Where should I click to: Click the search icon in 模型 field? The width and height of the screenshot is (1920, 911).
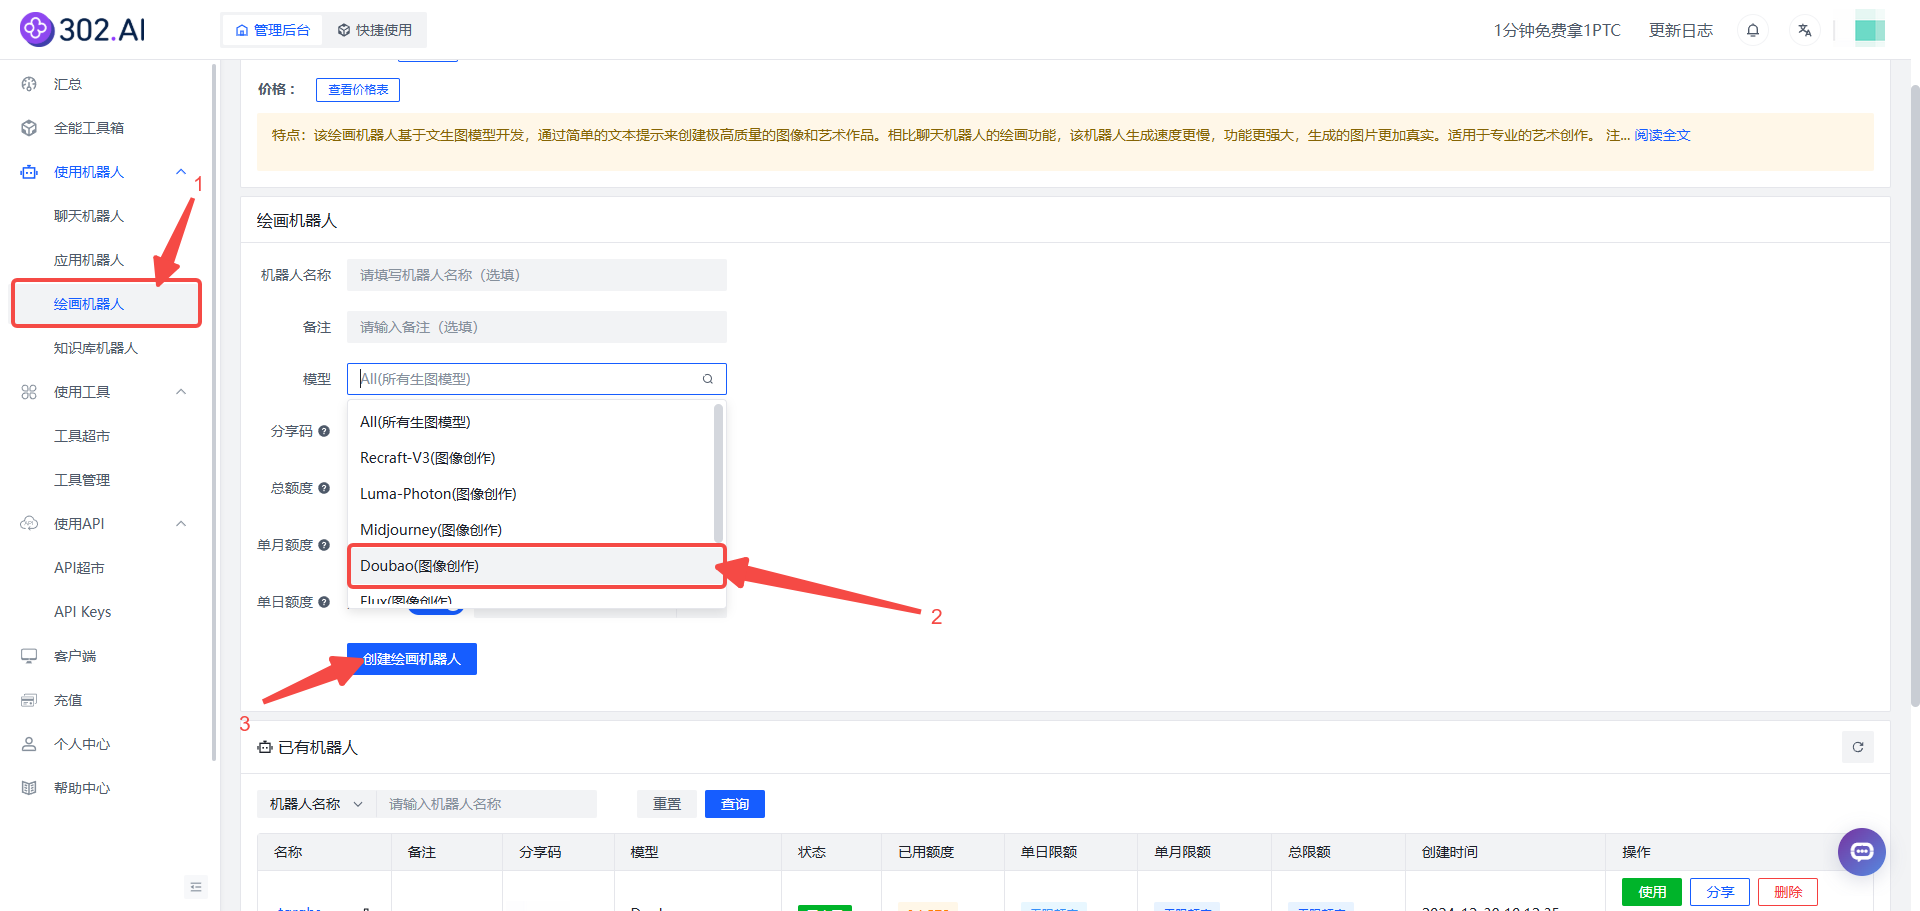(x=708, y=379)
